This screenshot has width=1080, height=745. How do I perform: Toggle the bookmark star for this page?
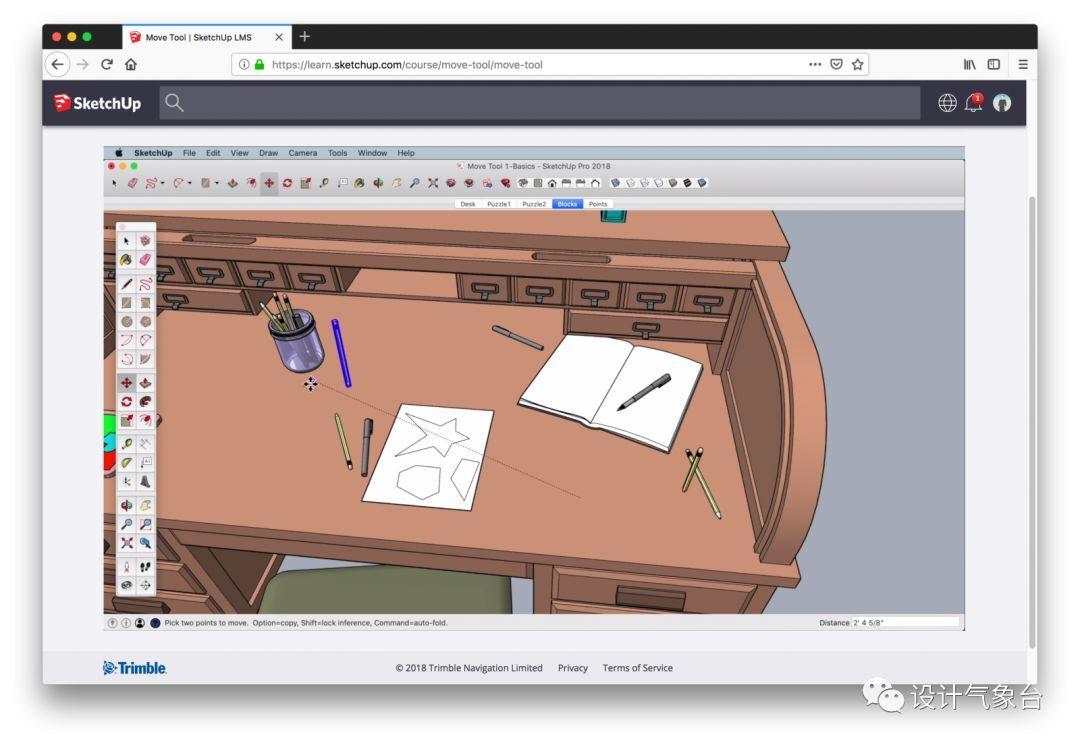click(858, 64)
